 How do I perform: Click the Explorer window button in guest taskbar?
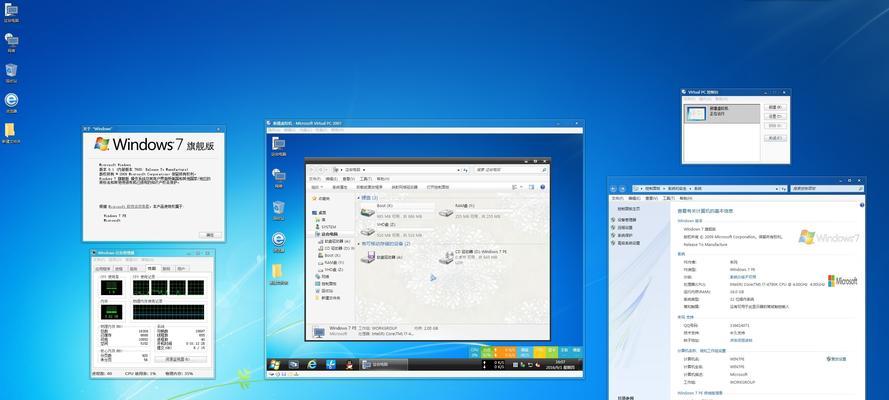(x=383, y=364)
